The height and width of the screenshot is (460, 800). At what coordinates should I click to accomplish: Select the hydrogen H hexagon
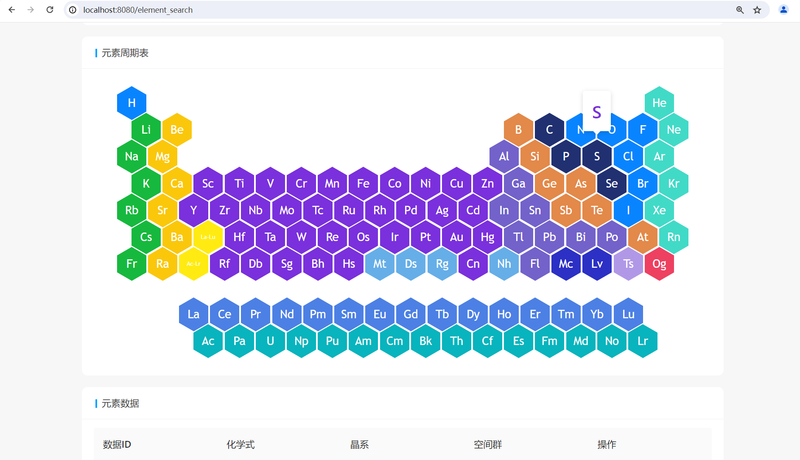pyautogui.click(x=132, y=103)
